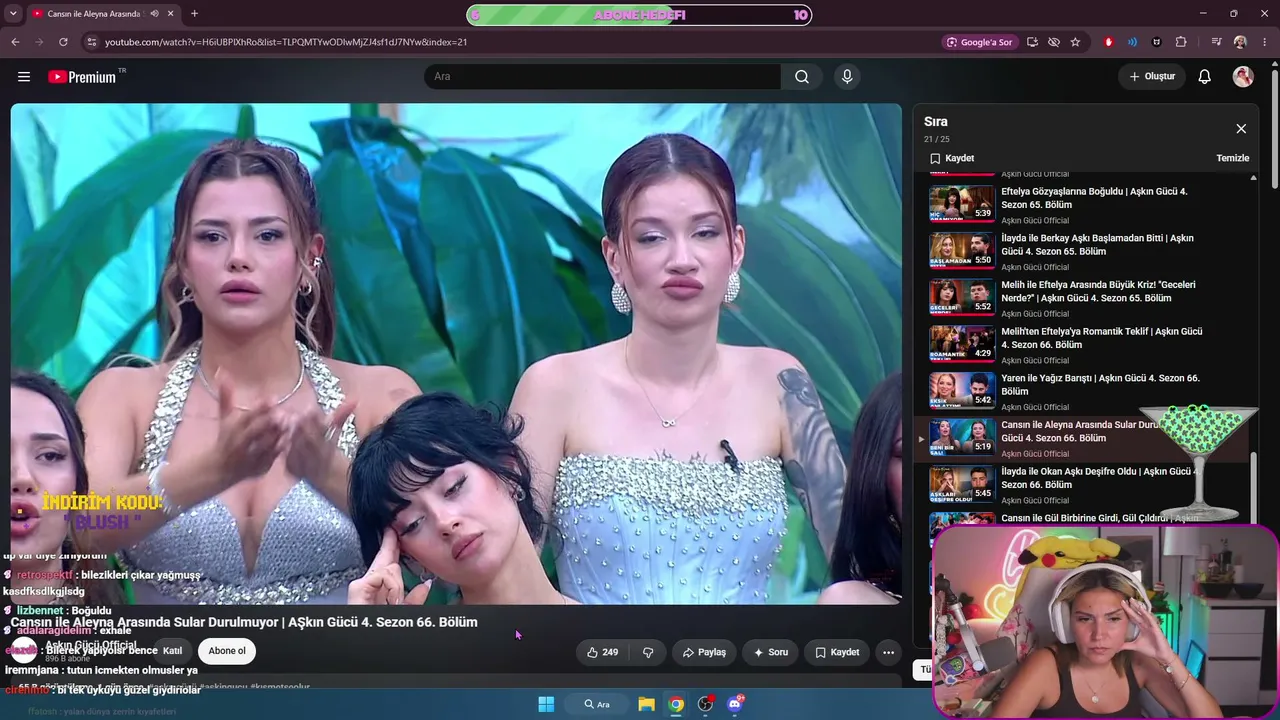Click the install app icon in address bar

pos(1032,42)
